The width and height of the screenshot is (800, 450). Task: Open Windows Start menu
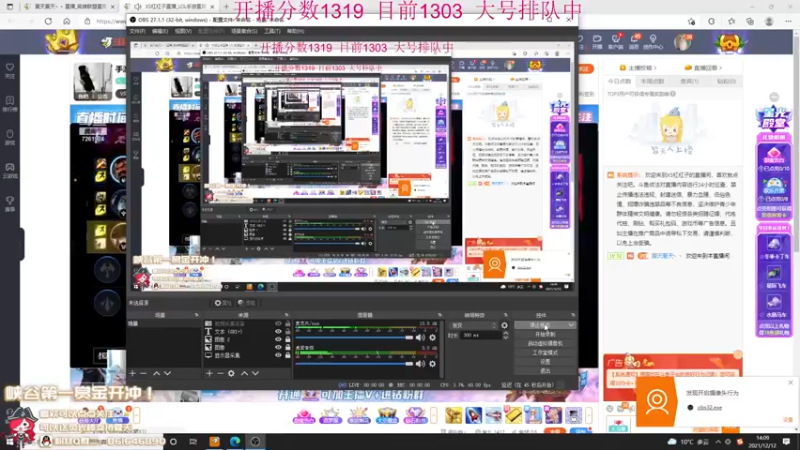(9, 442)
